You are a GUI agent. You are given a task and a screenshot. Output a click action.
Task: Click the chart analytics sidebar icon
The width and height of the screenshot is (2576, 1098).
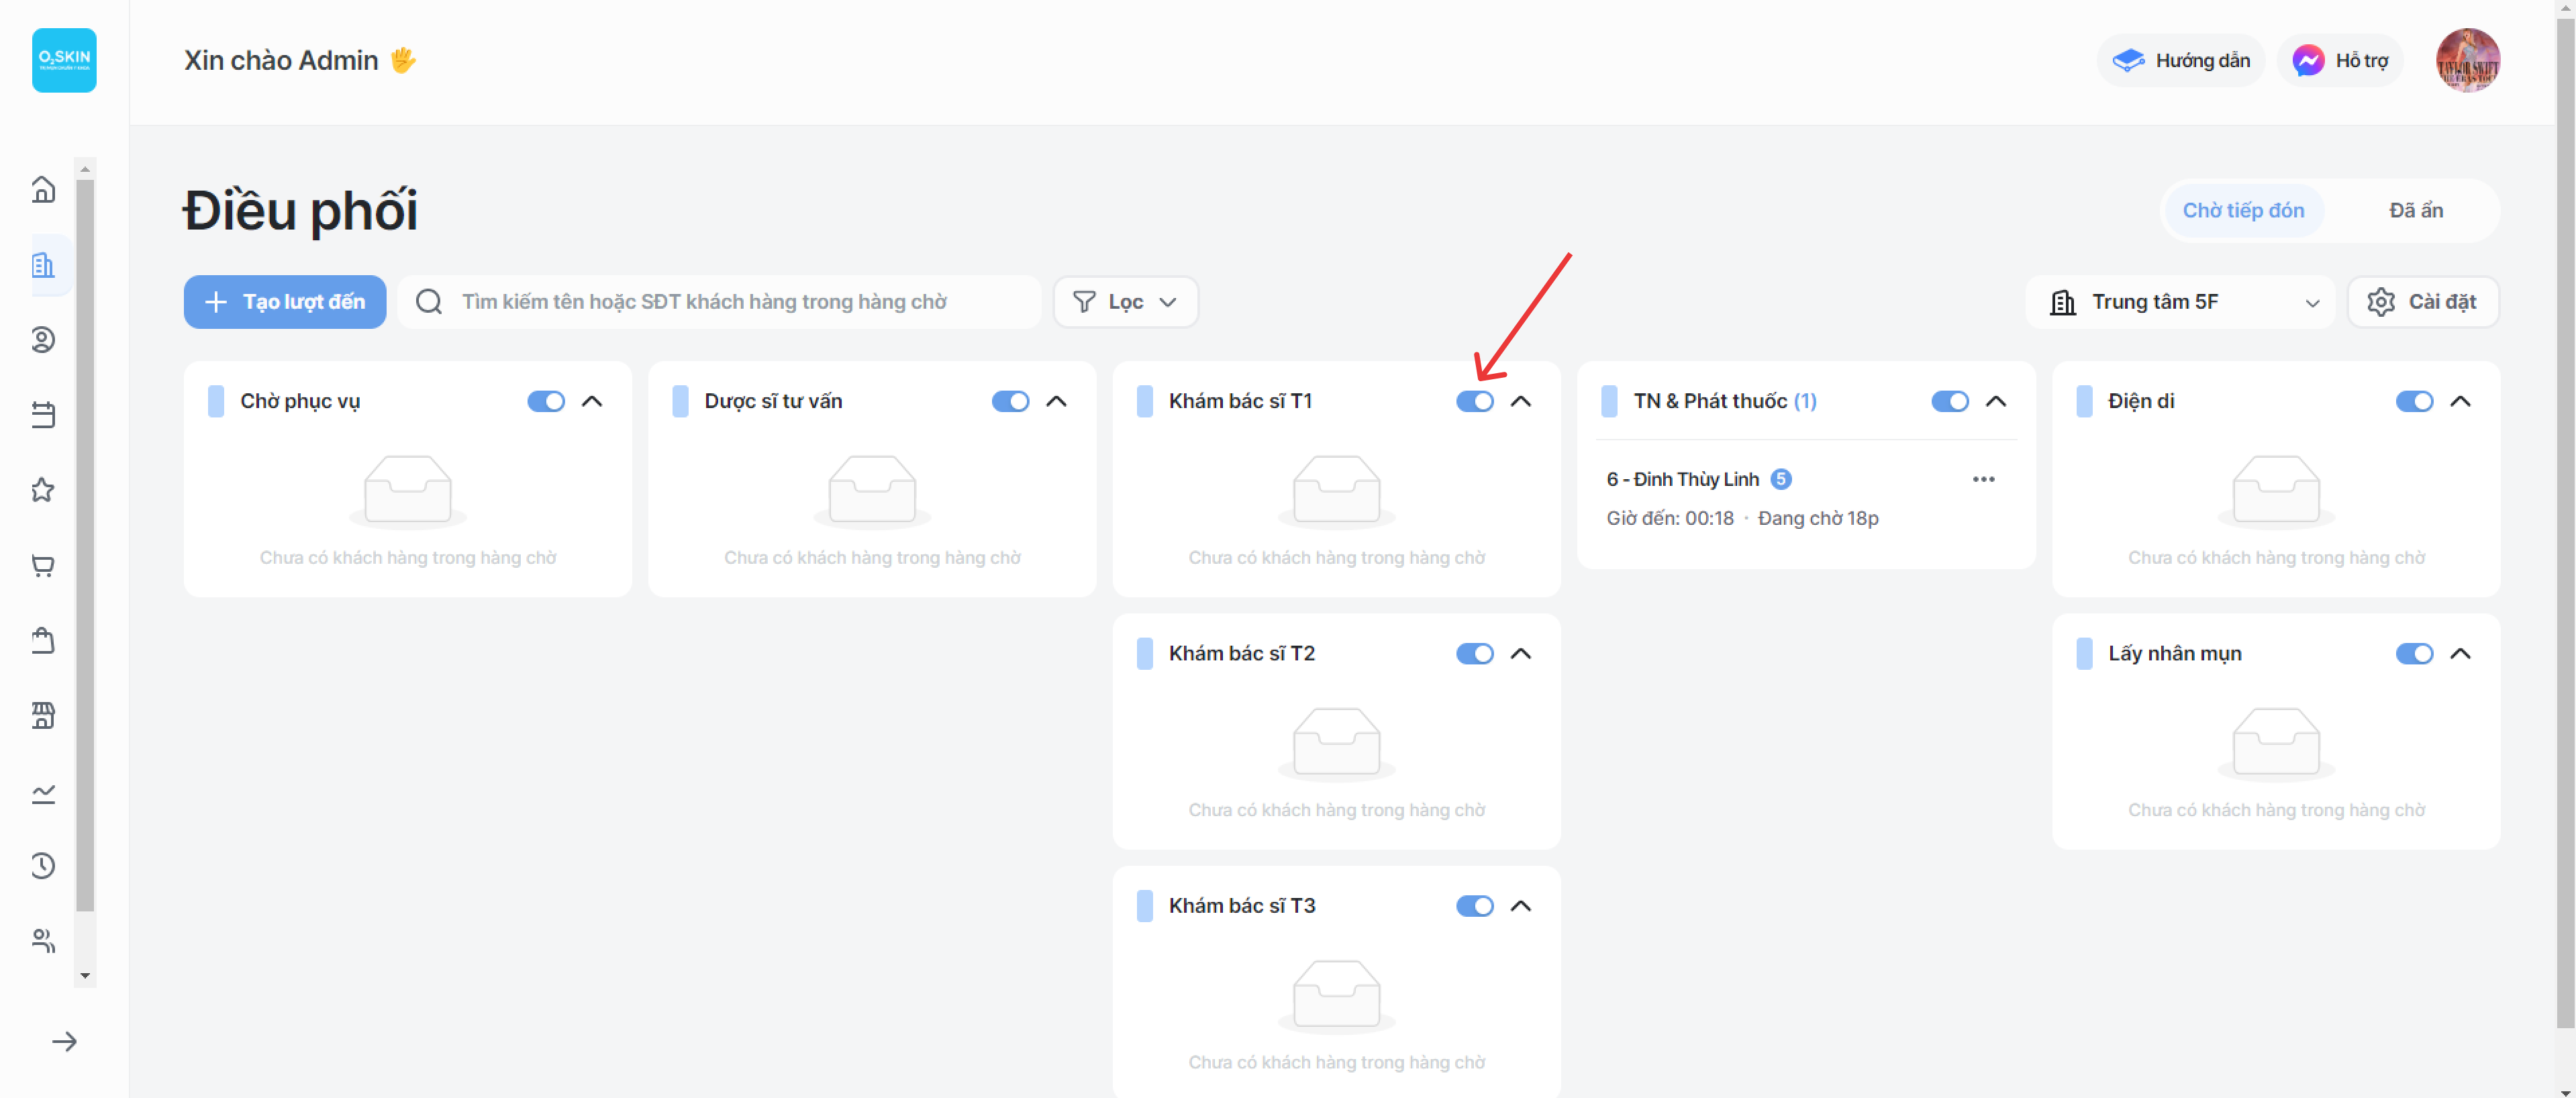43,793
